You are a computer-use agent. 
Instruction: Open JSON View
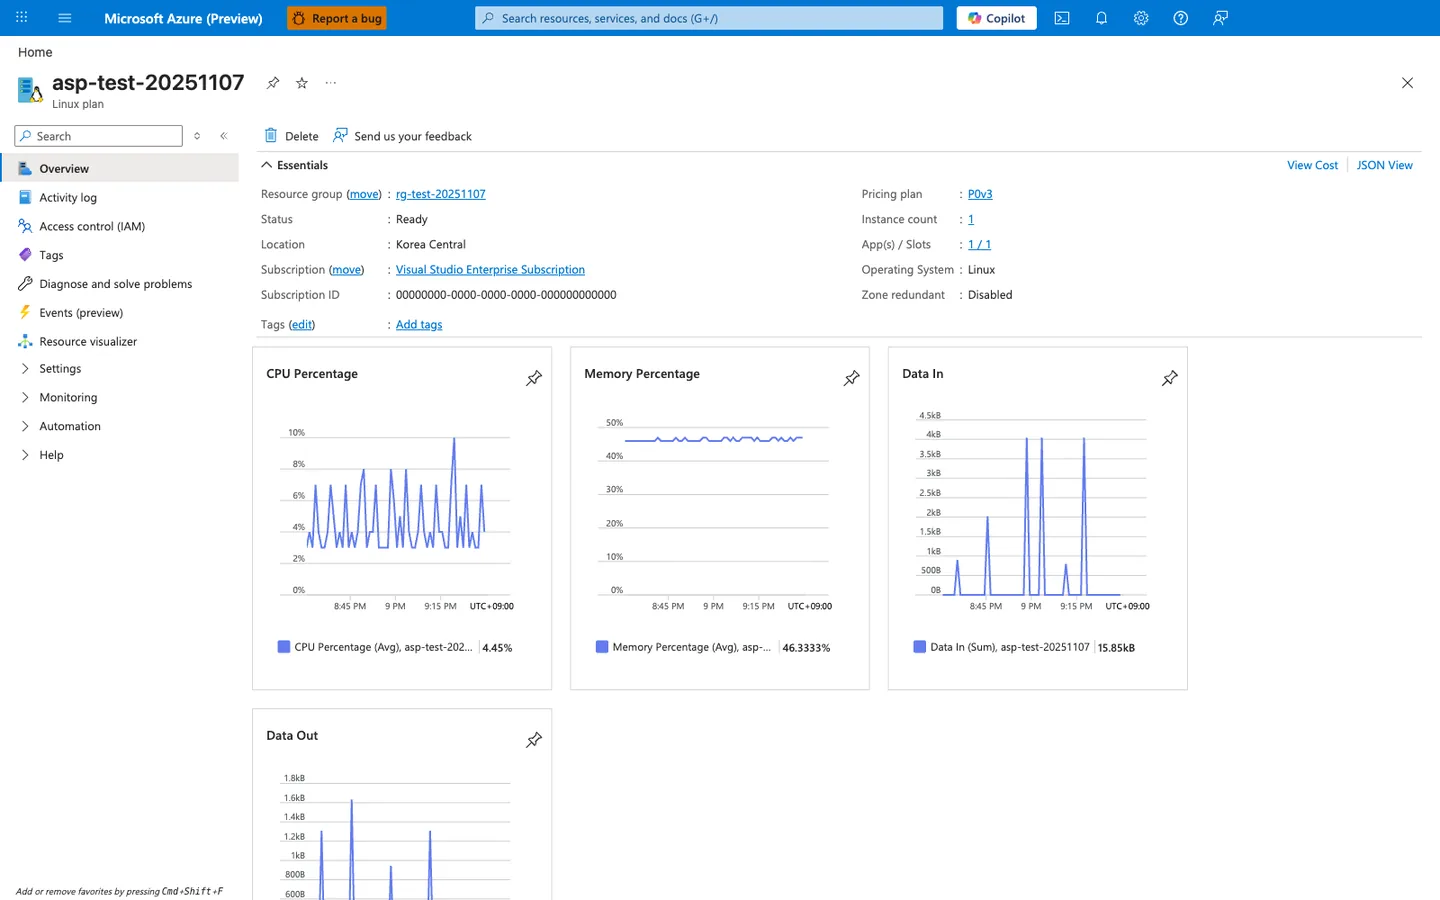pyautogui.click(x=1385, y=165)
